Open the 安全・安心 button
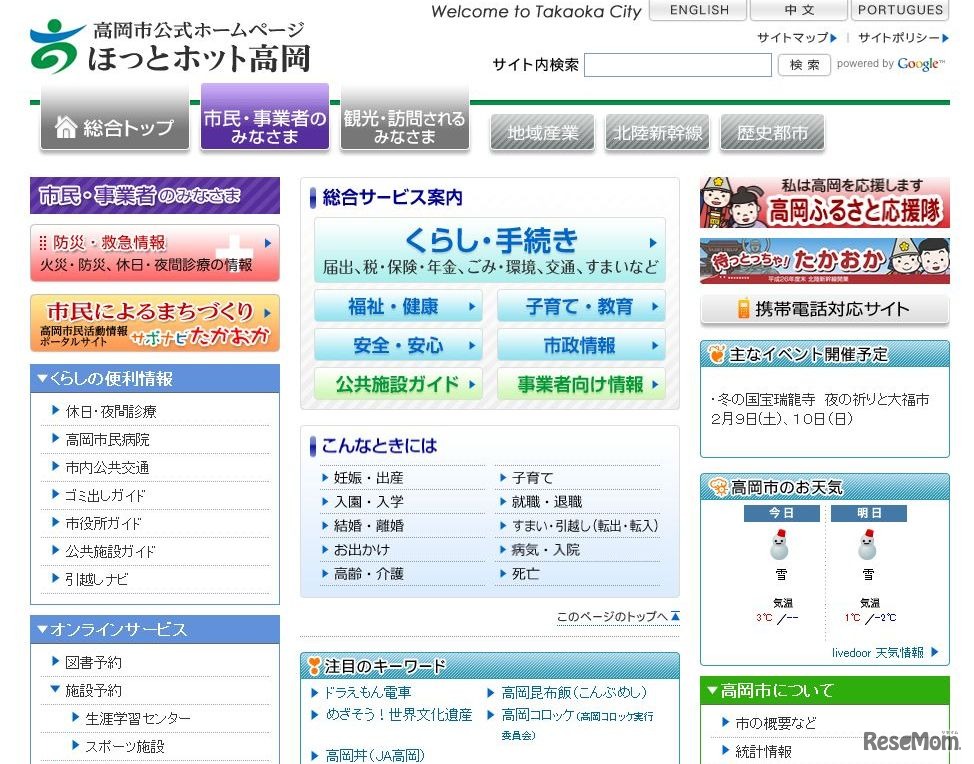Viewport: 974px width, 764px height. (x=398, y=345)
